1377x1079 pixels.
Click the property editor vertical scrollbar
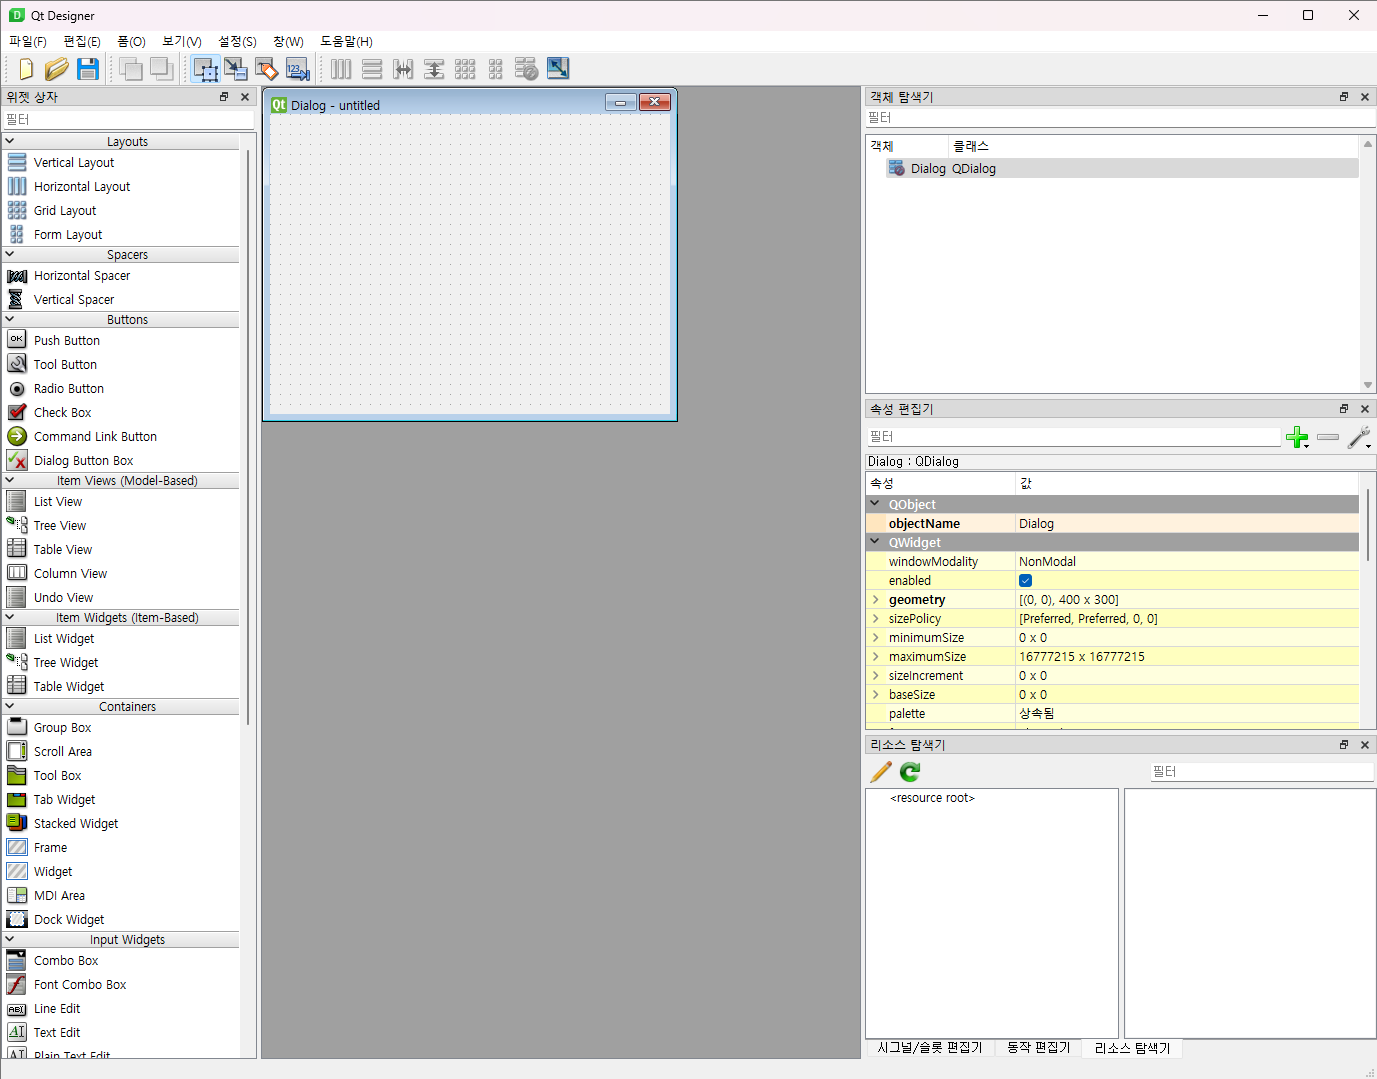(1367, 525)
